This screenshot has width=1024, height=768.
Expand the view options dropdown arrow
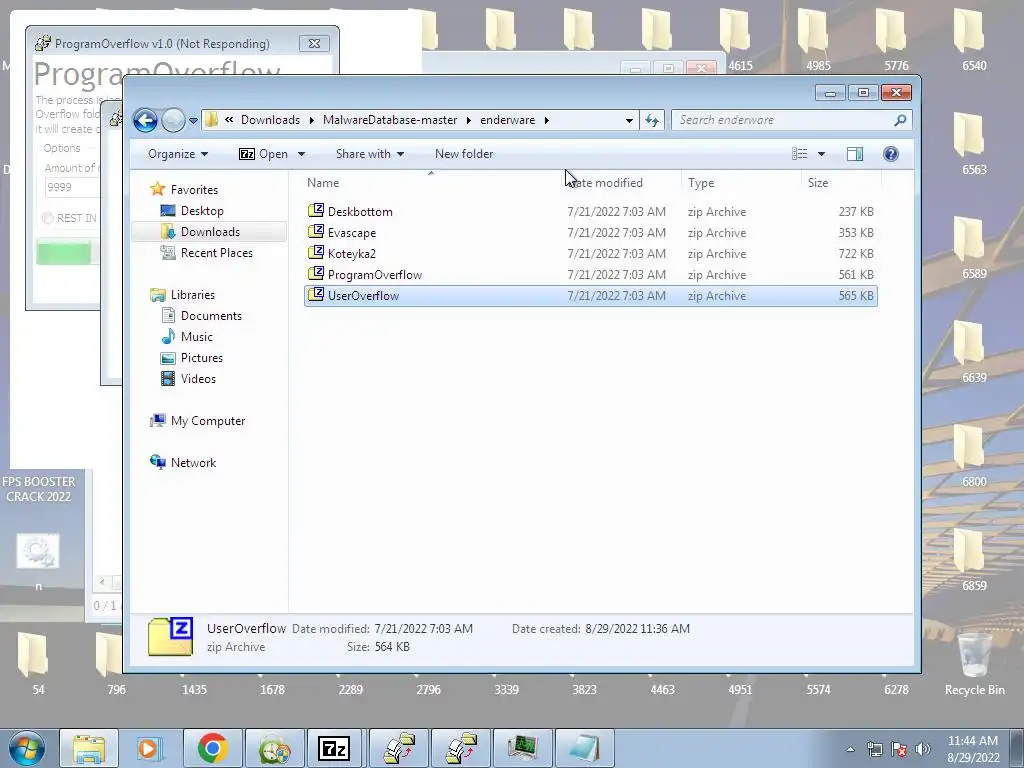(x=821, y=154)
